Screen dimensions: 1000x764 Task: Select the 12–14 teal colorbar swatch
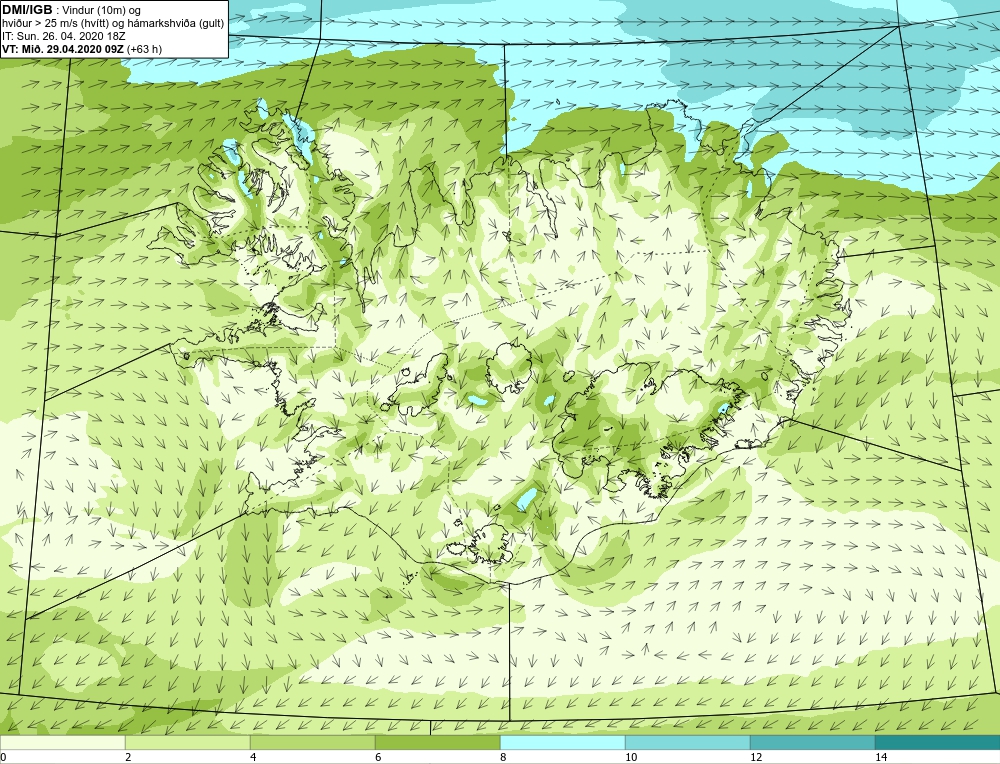pyautogui.click(x=812, y=742)
